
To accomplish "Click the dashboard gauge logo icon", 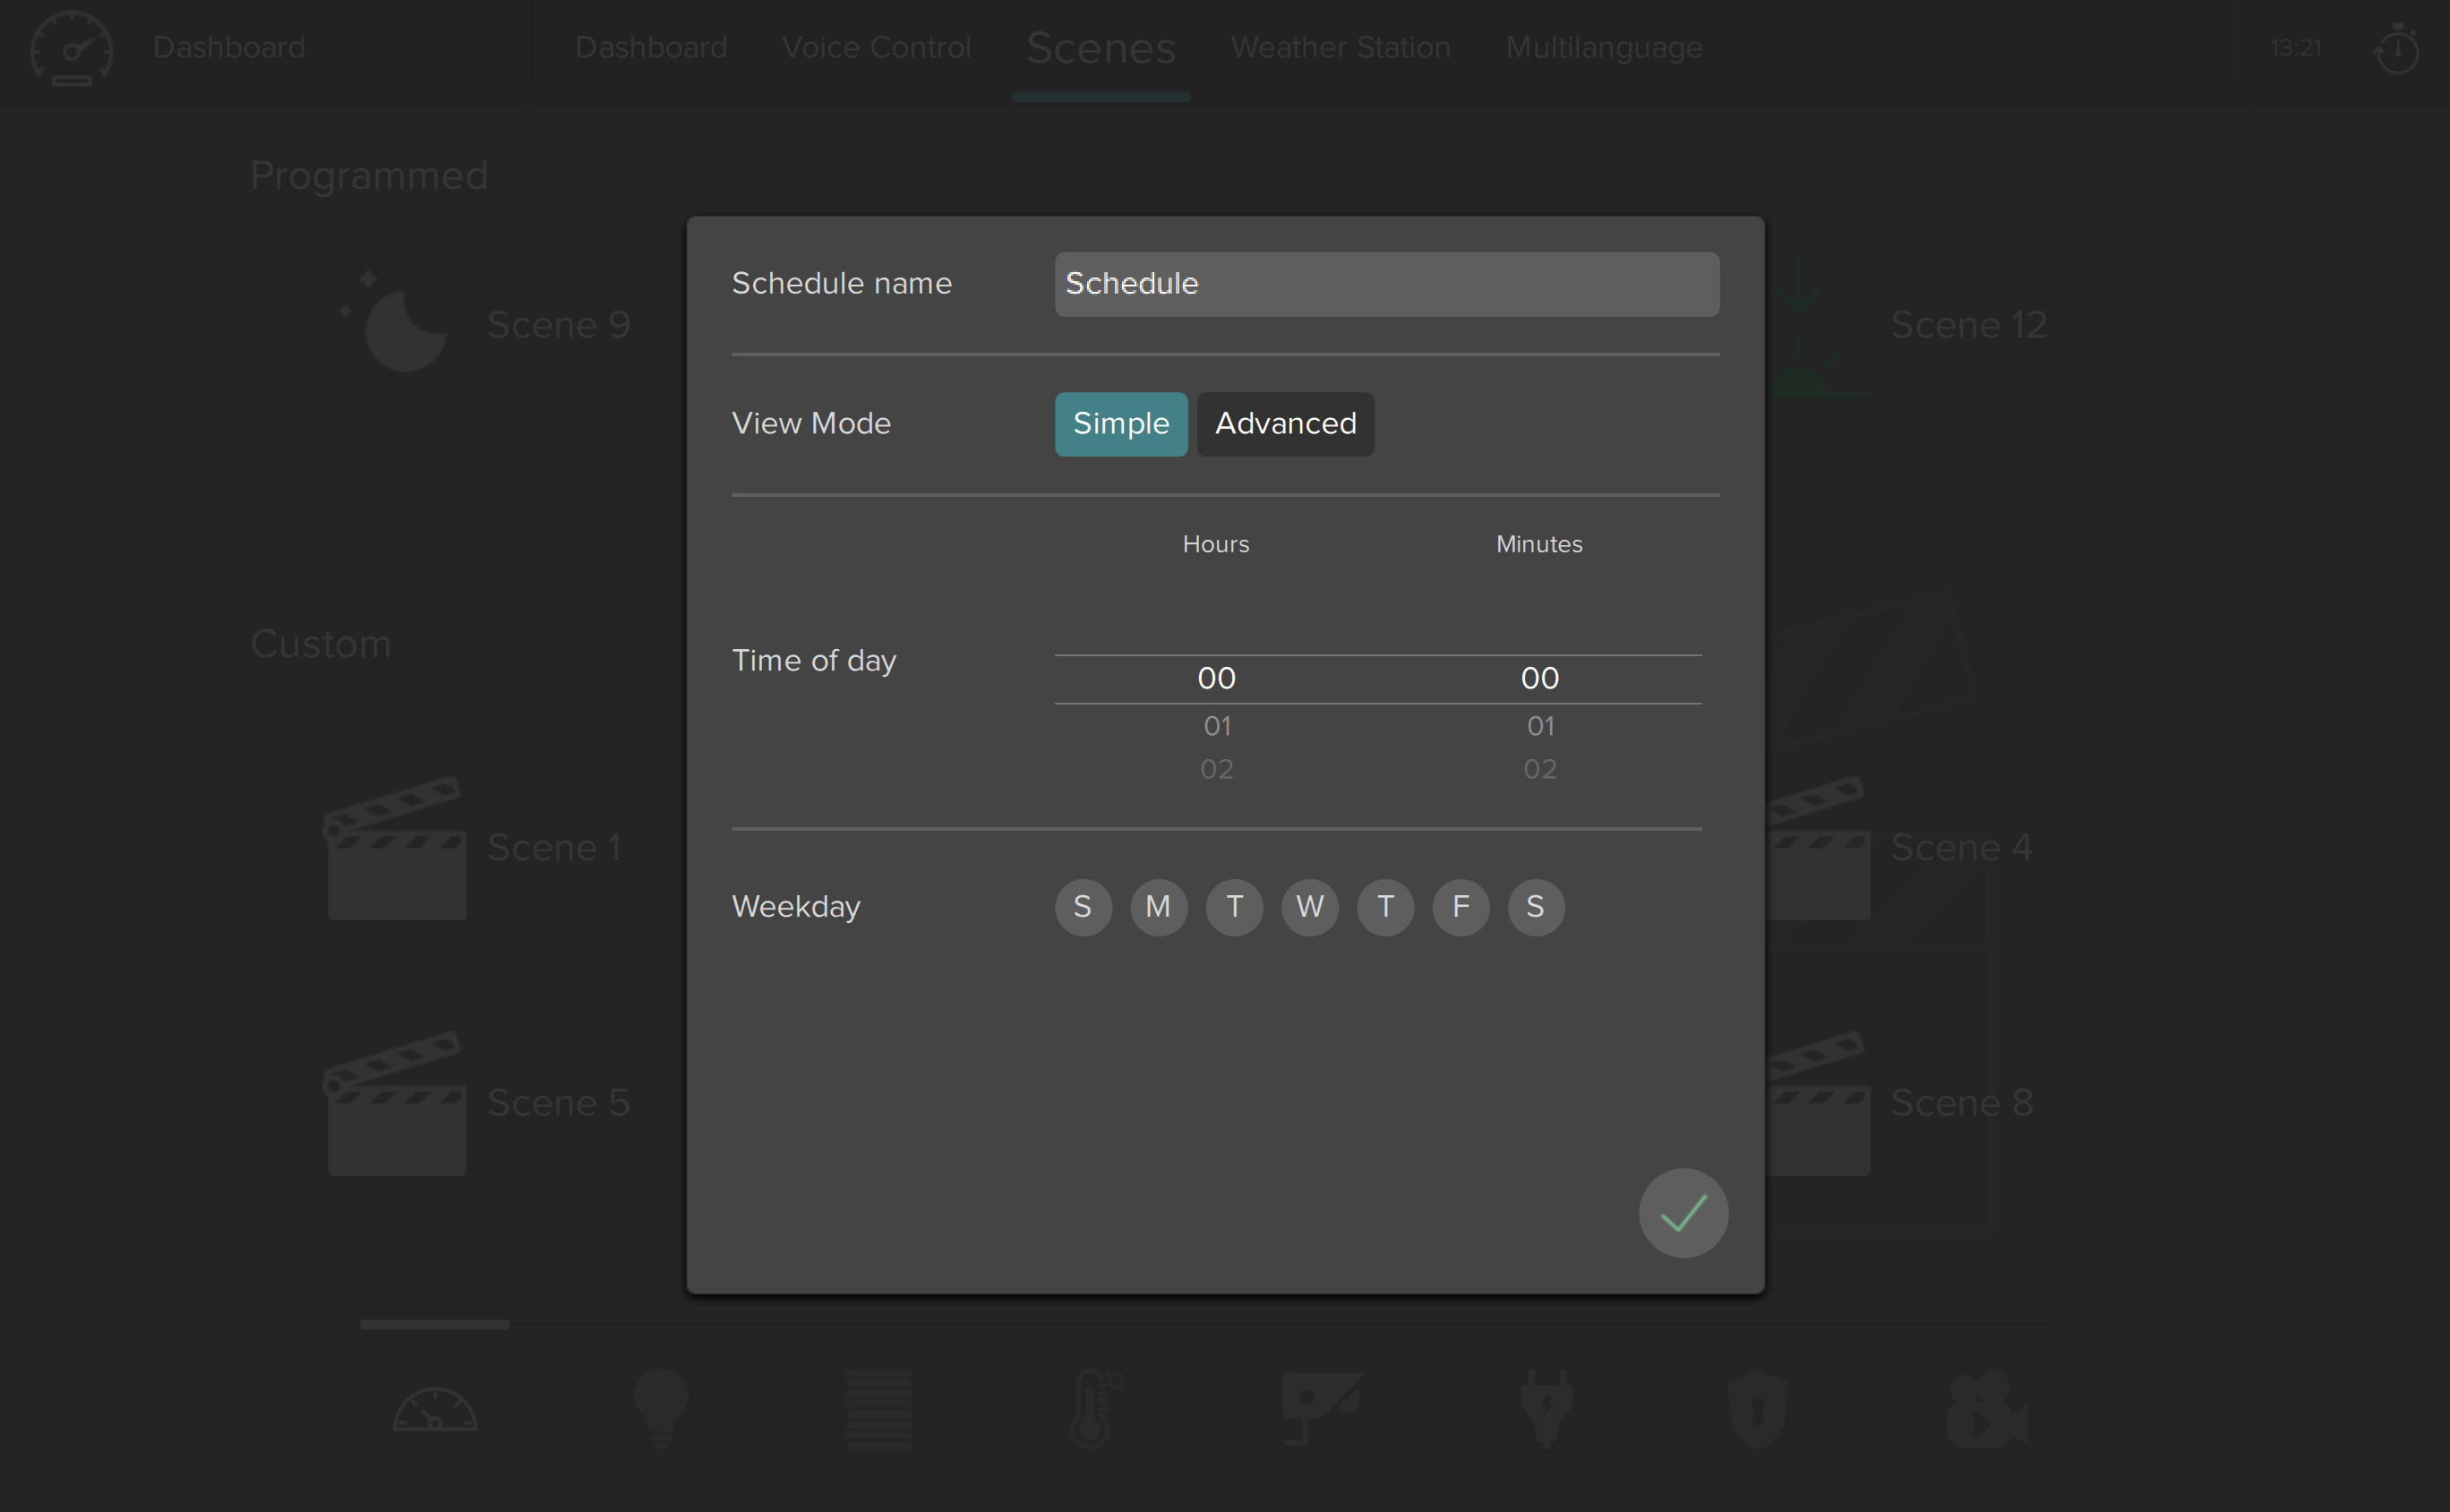I will pyautogui.click(x=71, y=48).
